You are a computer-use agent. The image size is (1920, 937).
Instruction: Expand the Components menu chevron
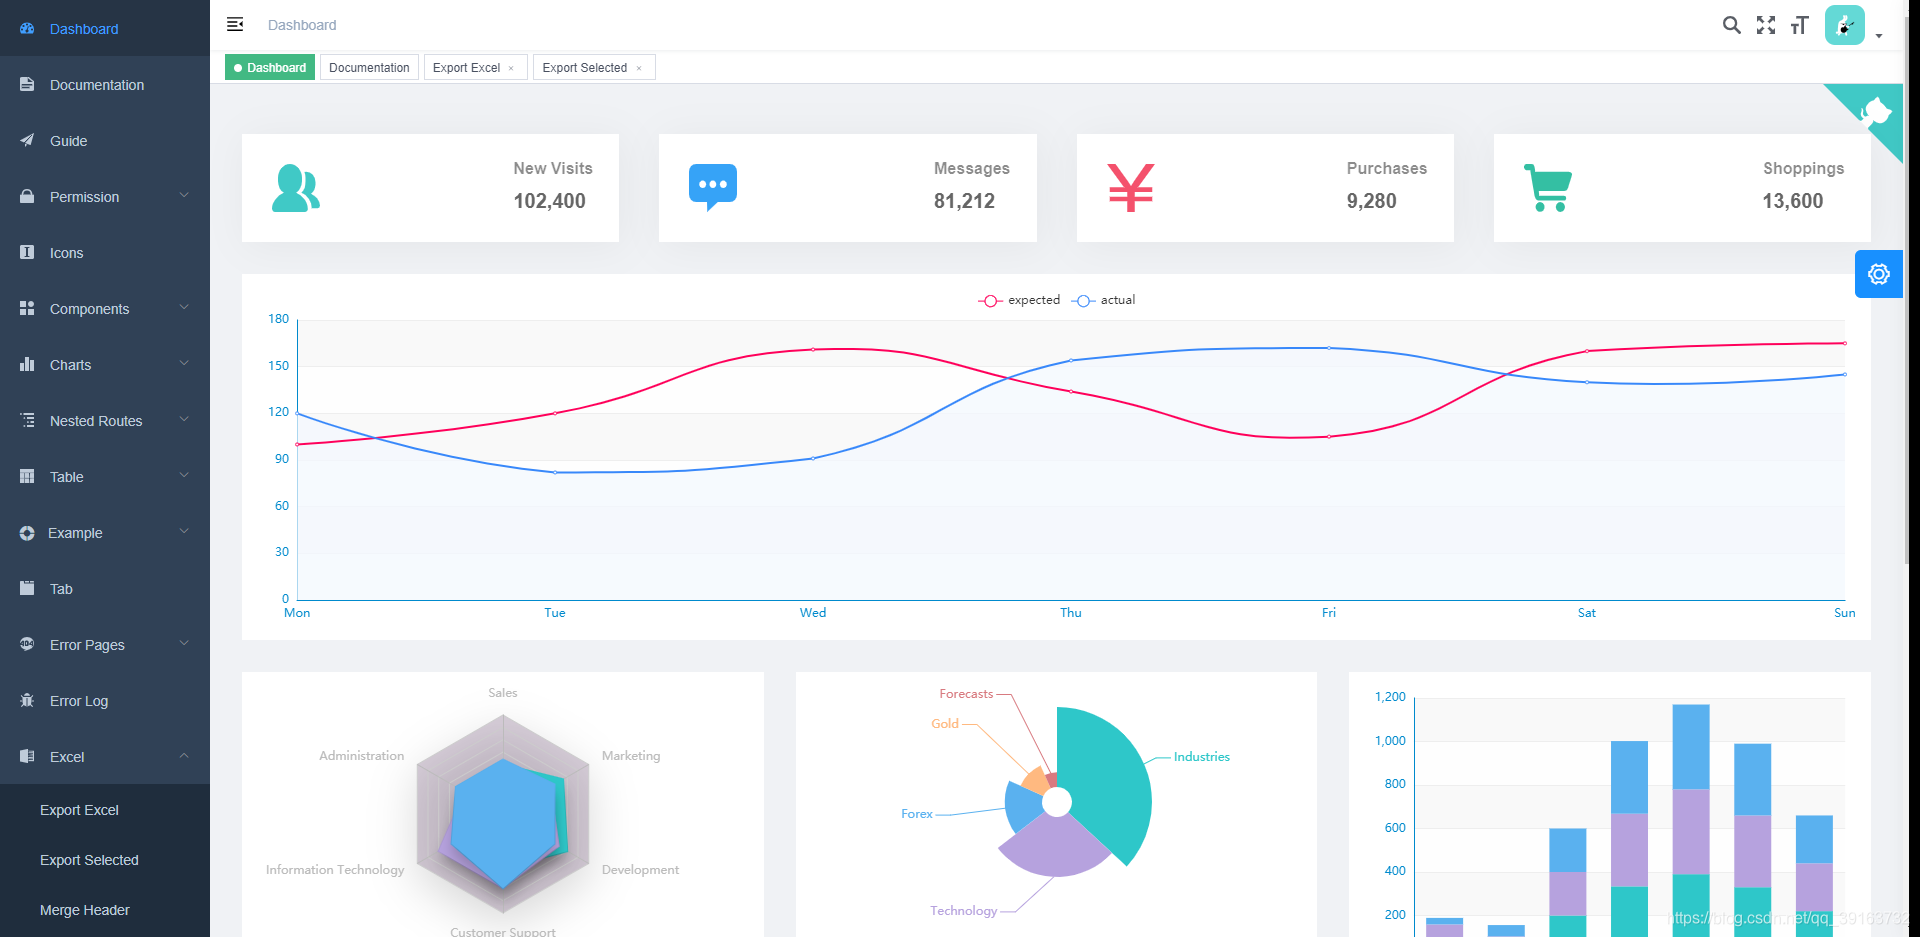(184, 307)
